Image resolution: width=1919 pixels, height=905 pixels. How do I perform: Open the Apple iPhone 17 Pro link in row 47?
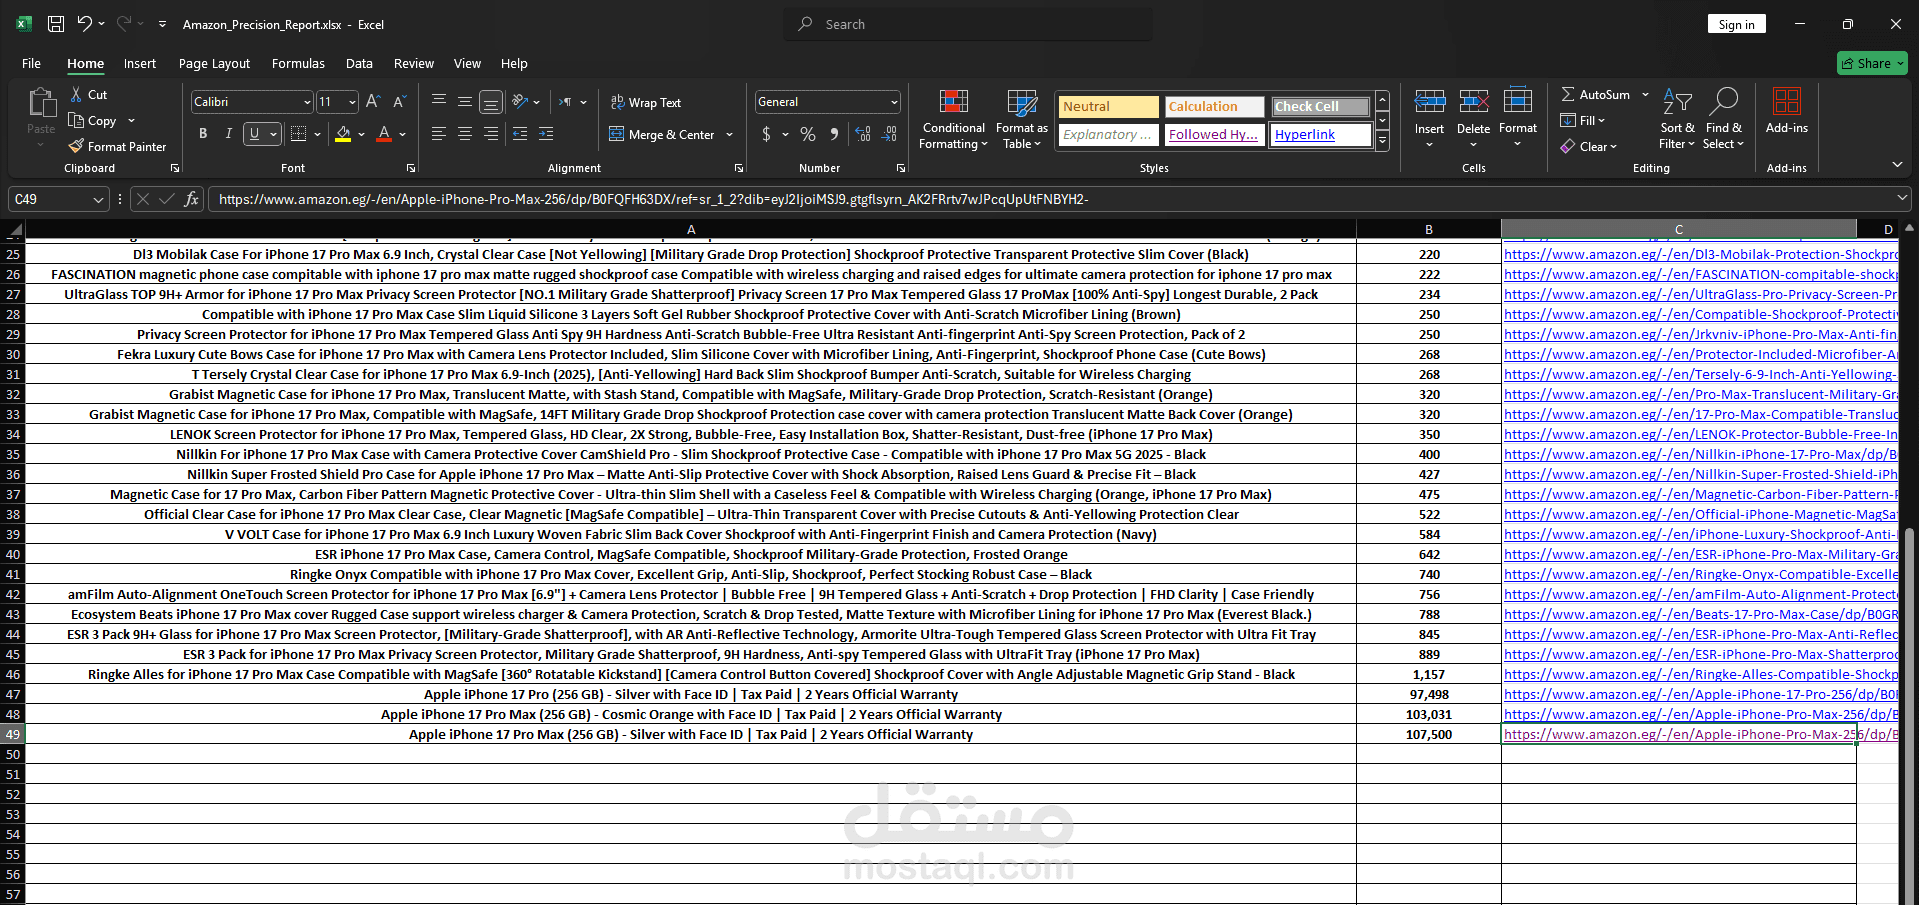point(1700,694)
